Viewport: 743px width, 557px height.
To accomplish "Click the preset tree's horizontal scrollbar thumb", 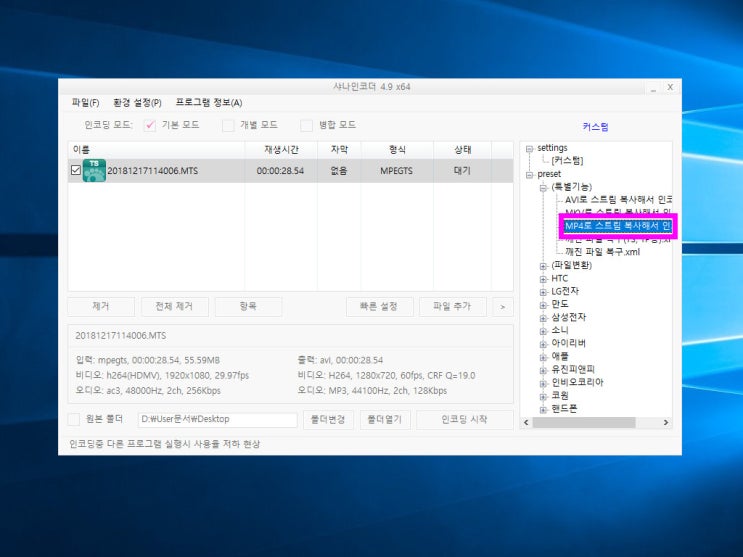I will point(584,422).
